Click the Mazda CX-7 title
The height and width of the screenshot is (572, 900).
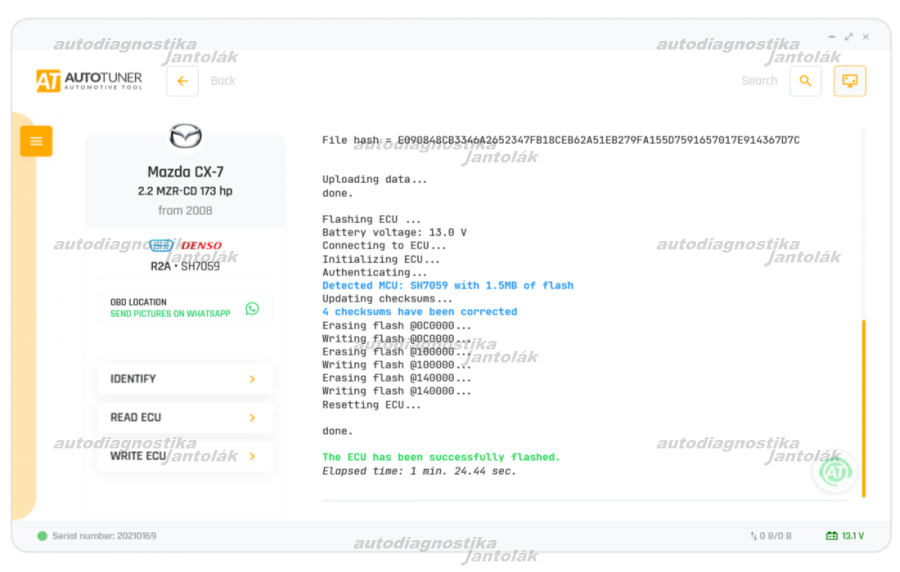point(185,172)
